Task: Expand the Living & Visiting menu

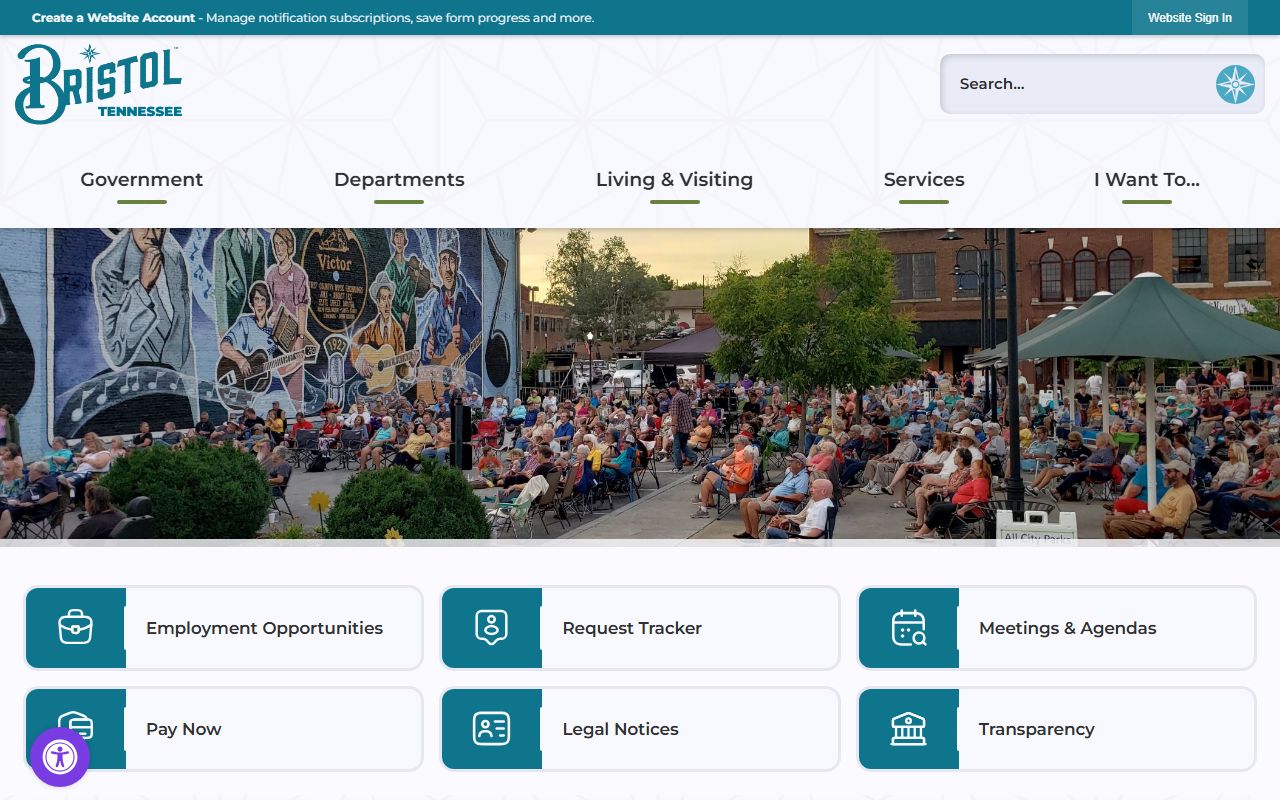Action: 674,180
